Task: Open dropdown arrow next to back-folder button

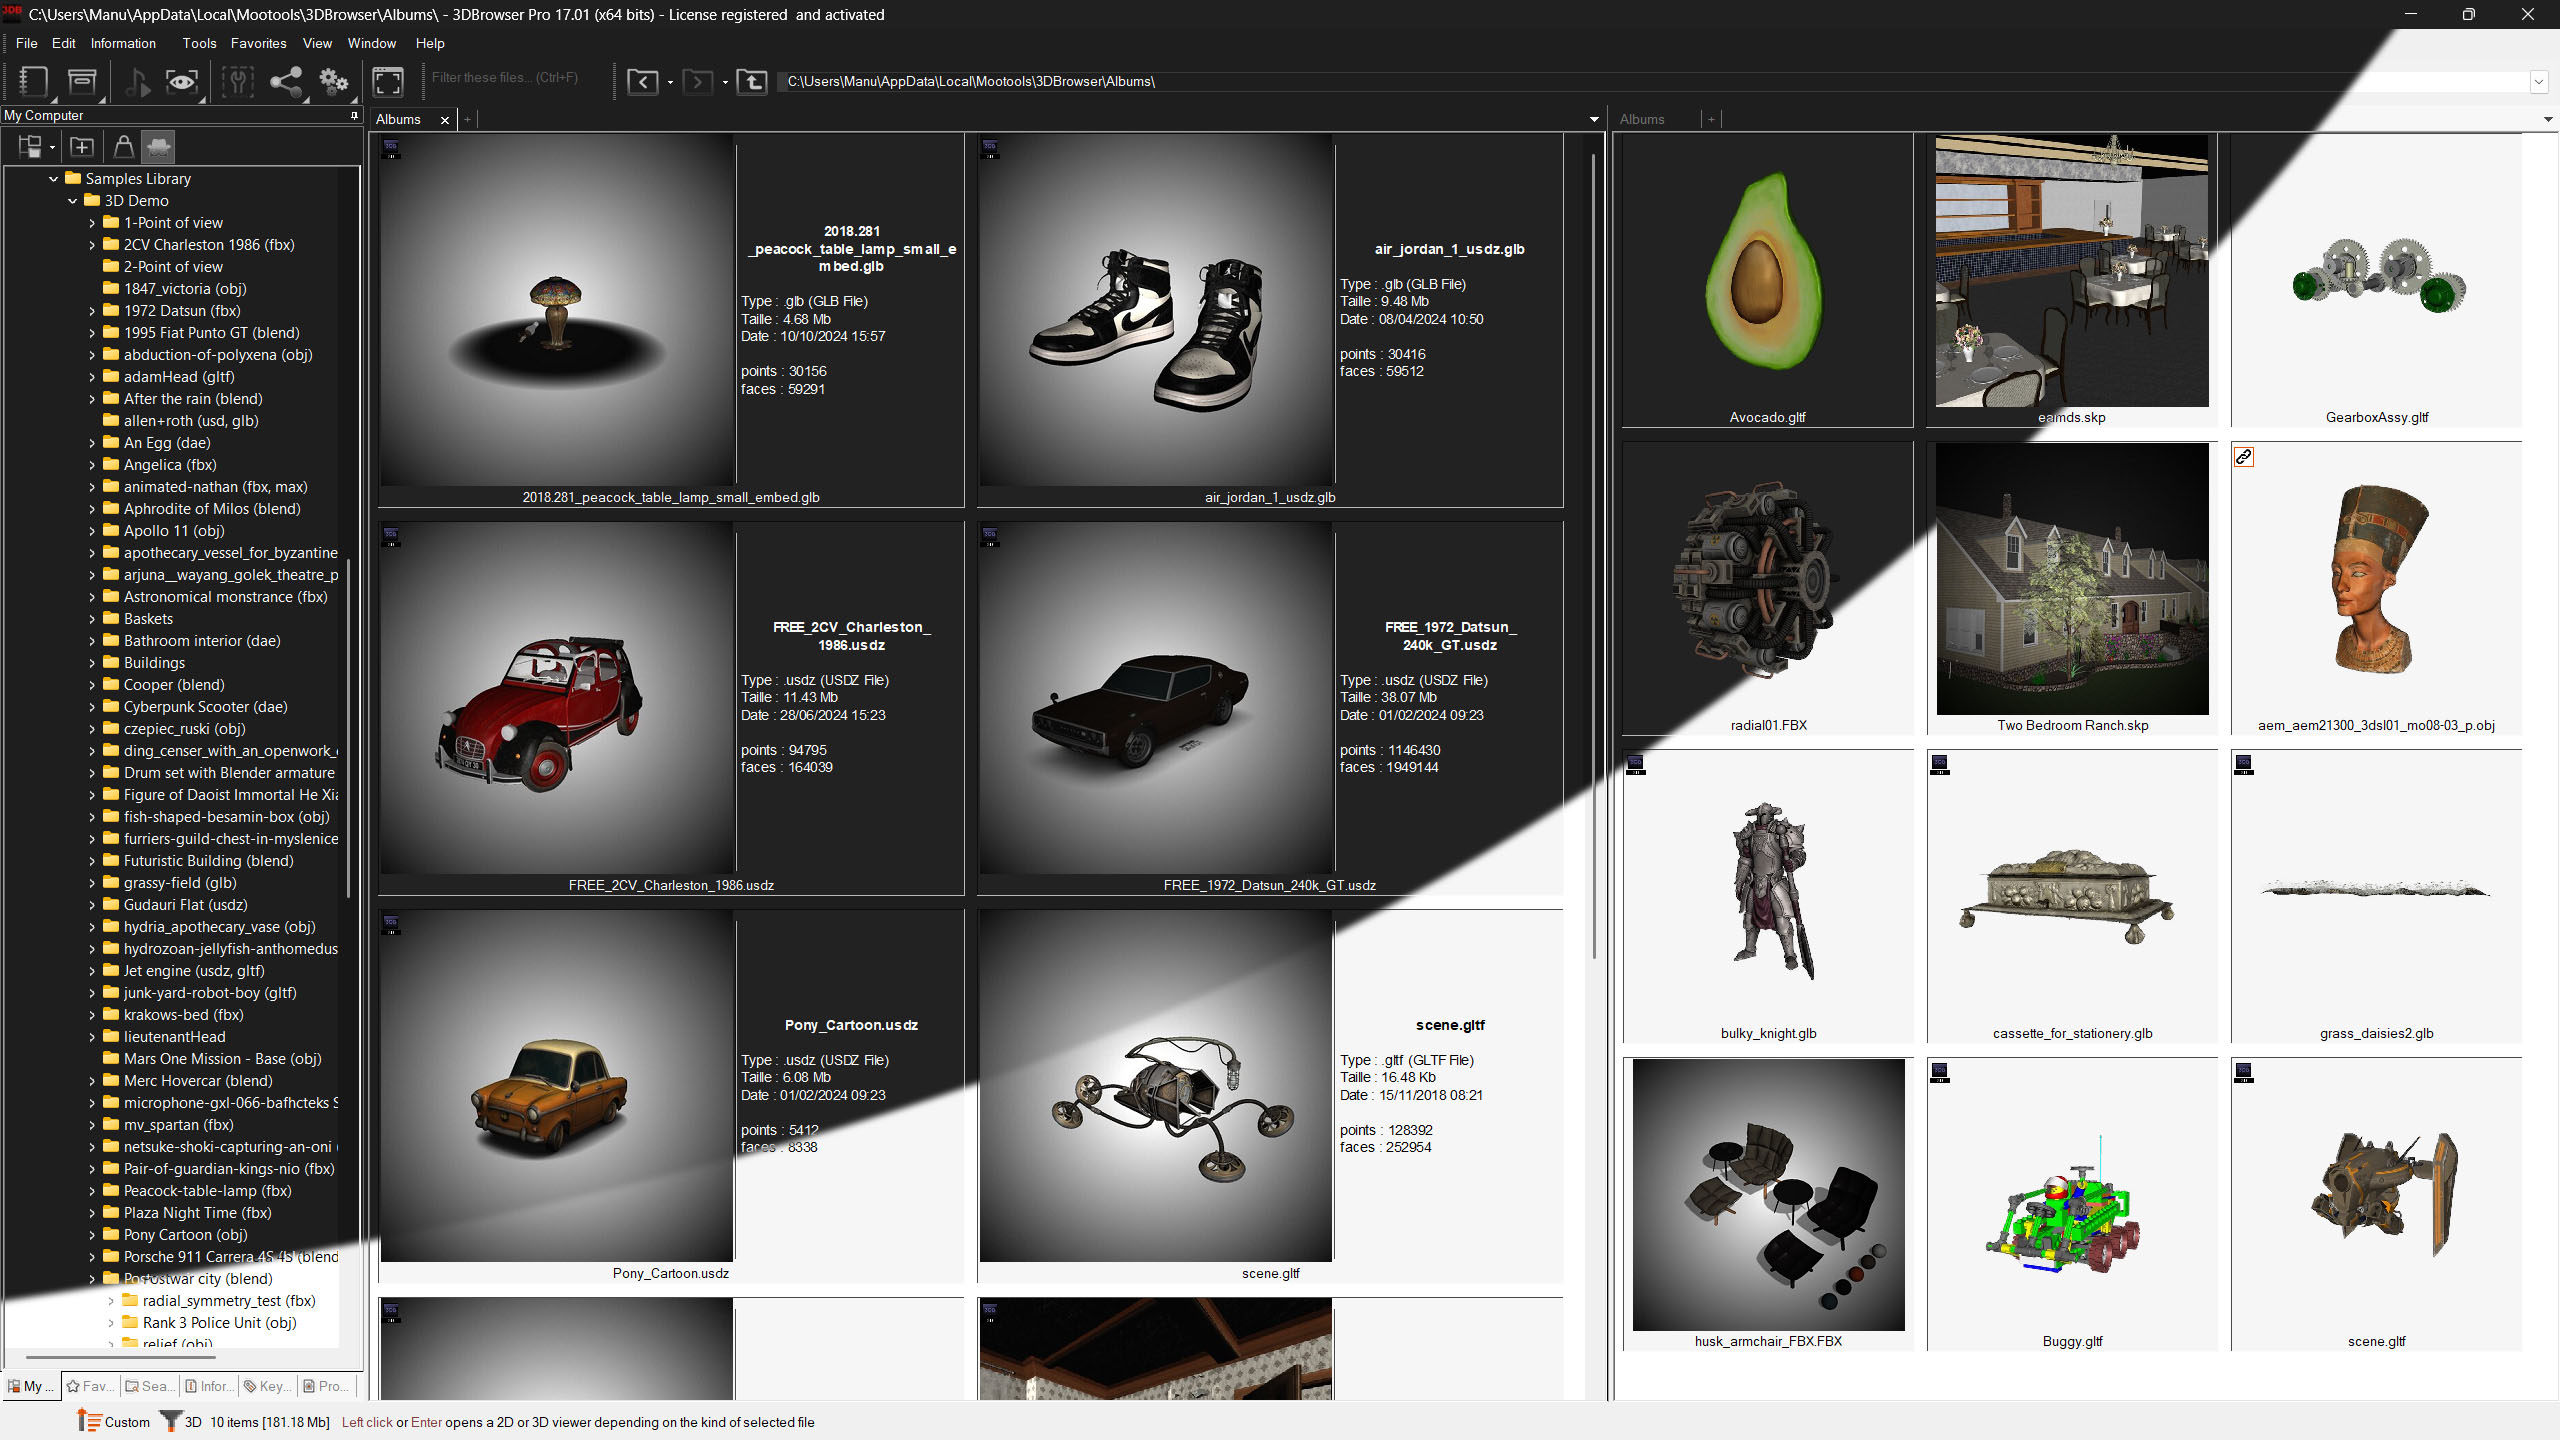Action: [670, 82]
